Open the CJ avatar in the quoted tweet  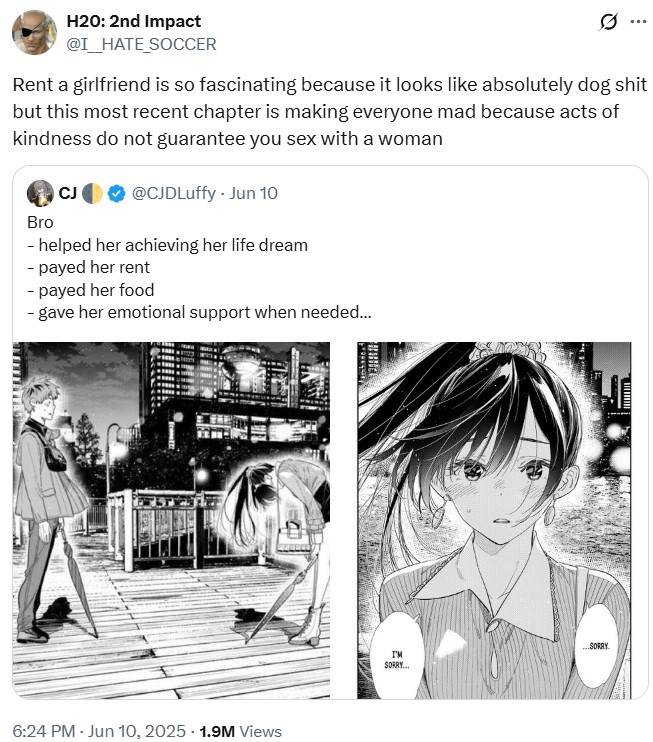(x=40, y=193)
